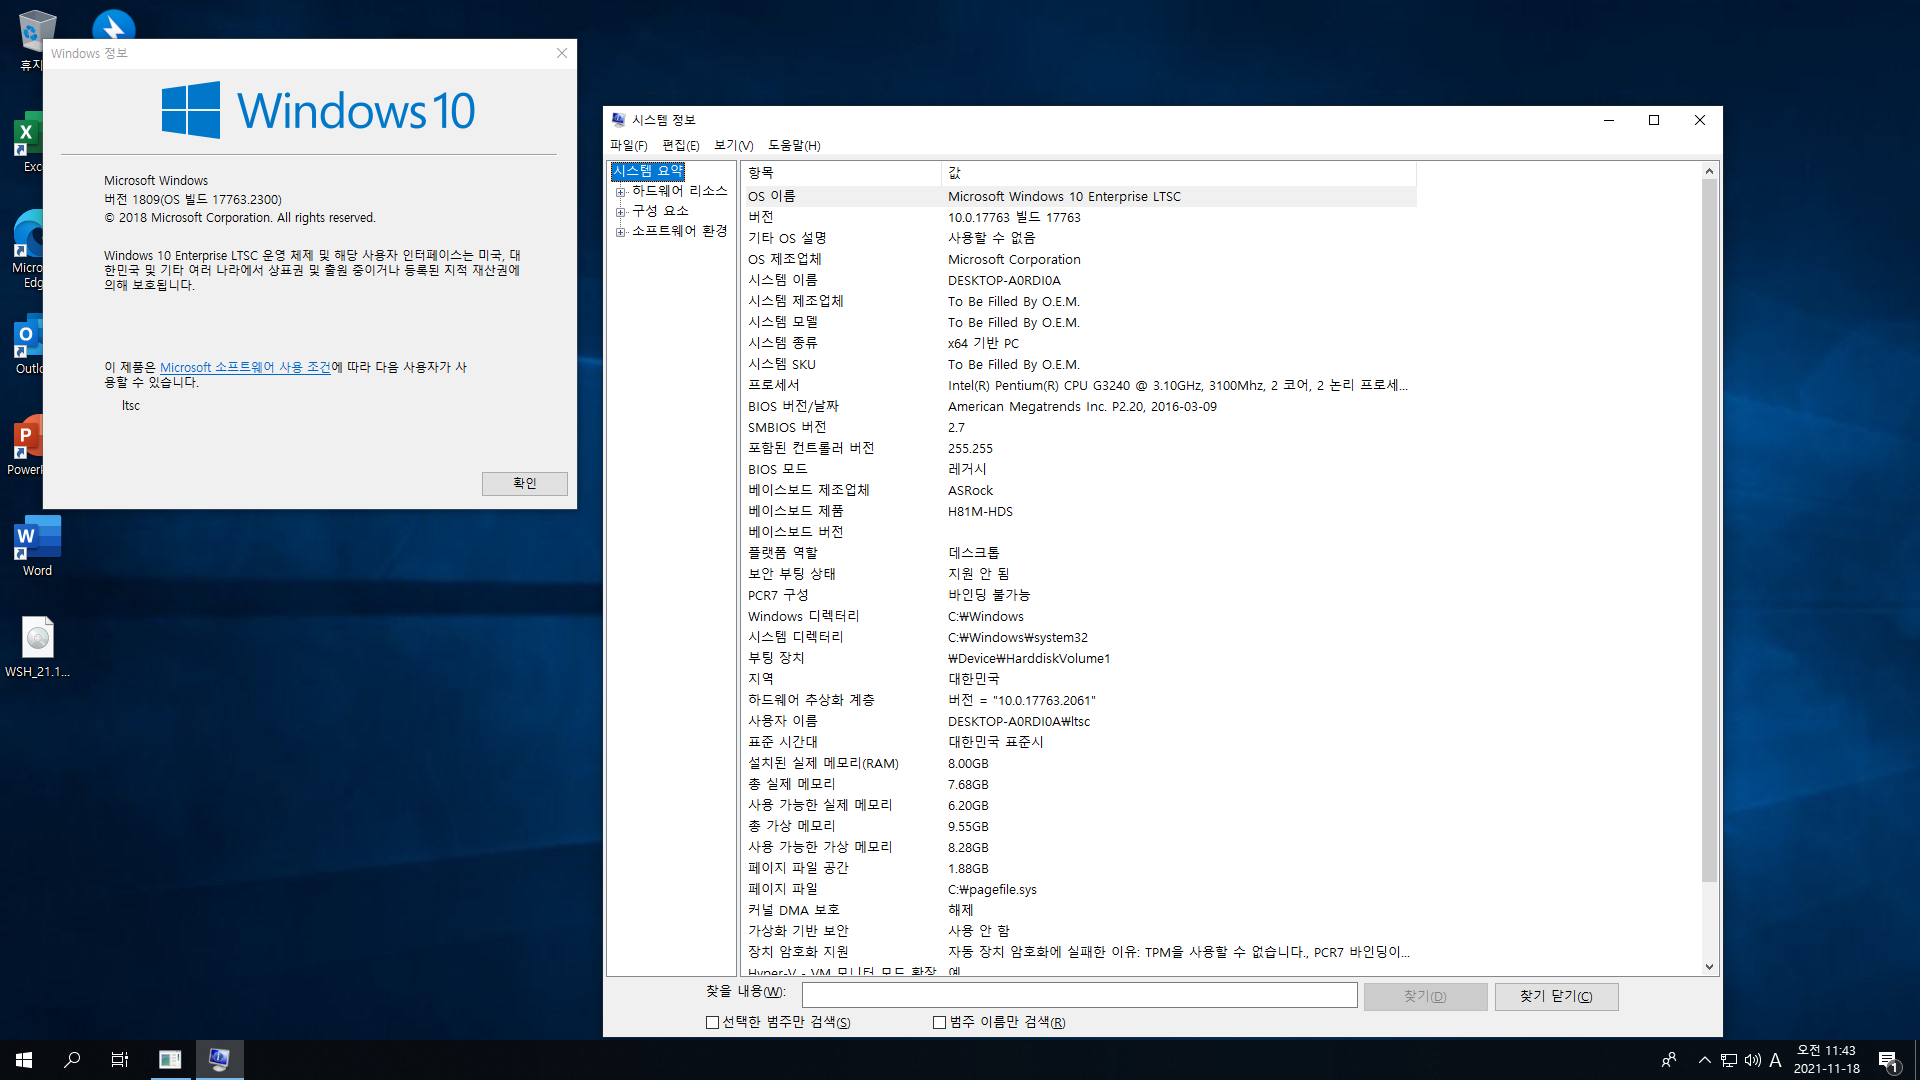Screen dimensions: 1920x1080
Task: Open network status tray icon
Action: (x=1729, y=1060)
